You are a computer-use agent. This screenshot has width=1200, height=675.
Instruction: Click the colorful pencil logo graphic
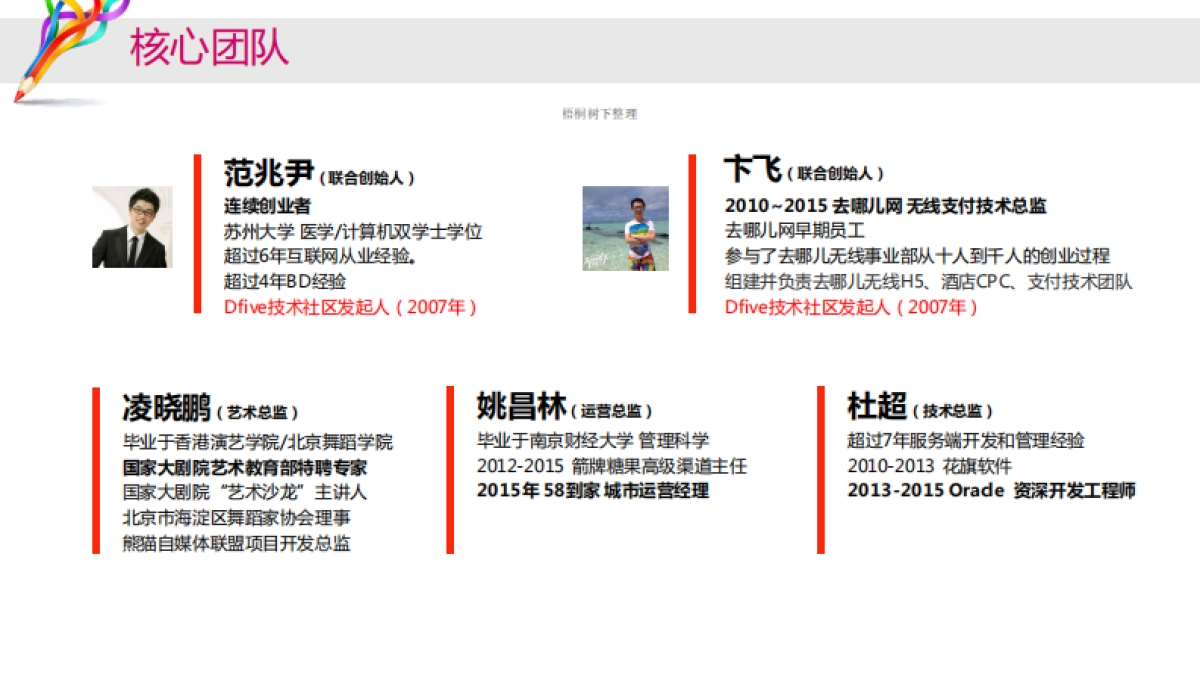click(65, 45)
